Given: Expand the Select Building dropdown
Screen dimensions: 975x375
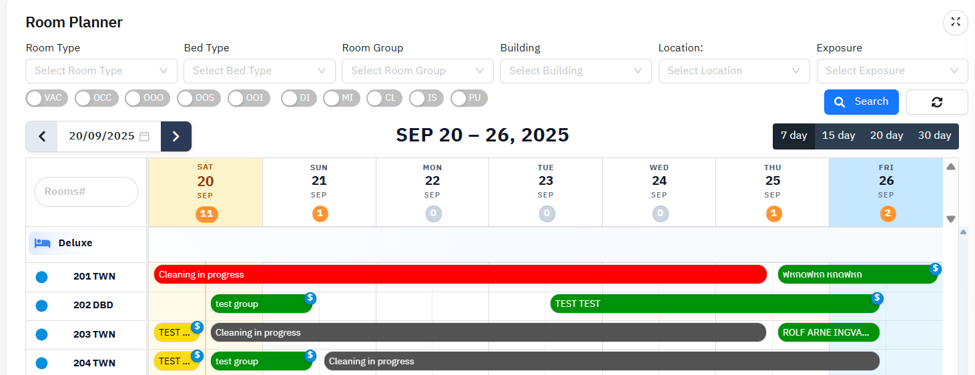Looking at the screenshot, I should tap(576, 71).
